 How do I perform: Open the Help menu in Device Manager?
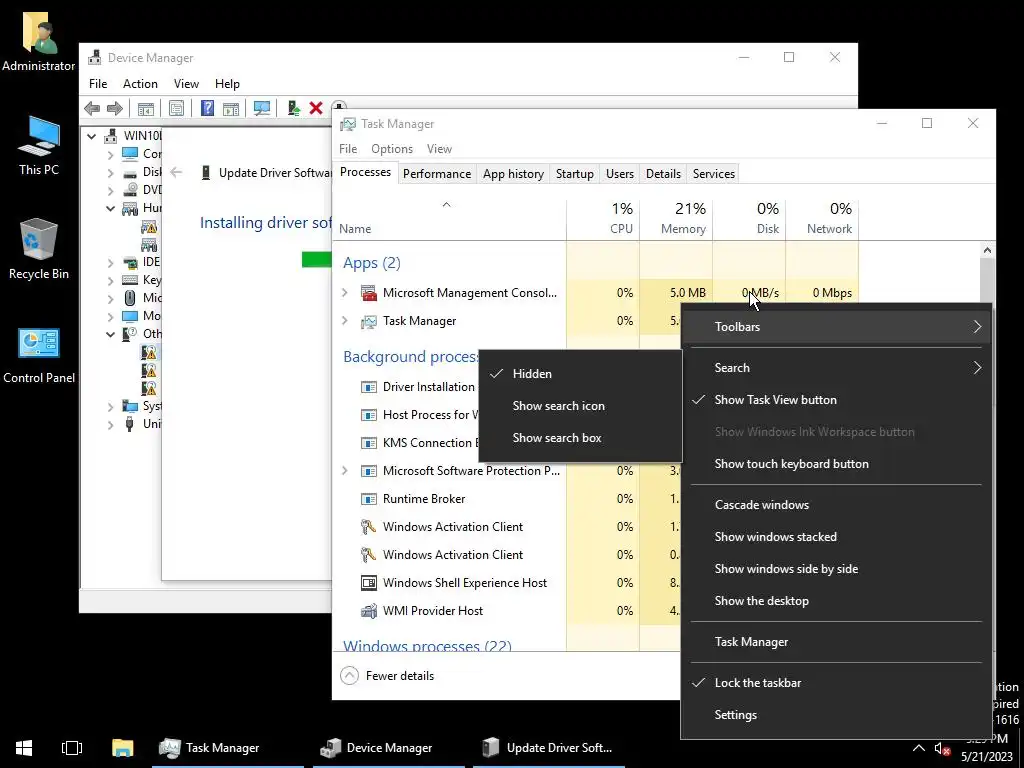point(227,84)
